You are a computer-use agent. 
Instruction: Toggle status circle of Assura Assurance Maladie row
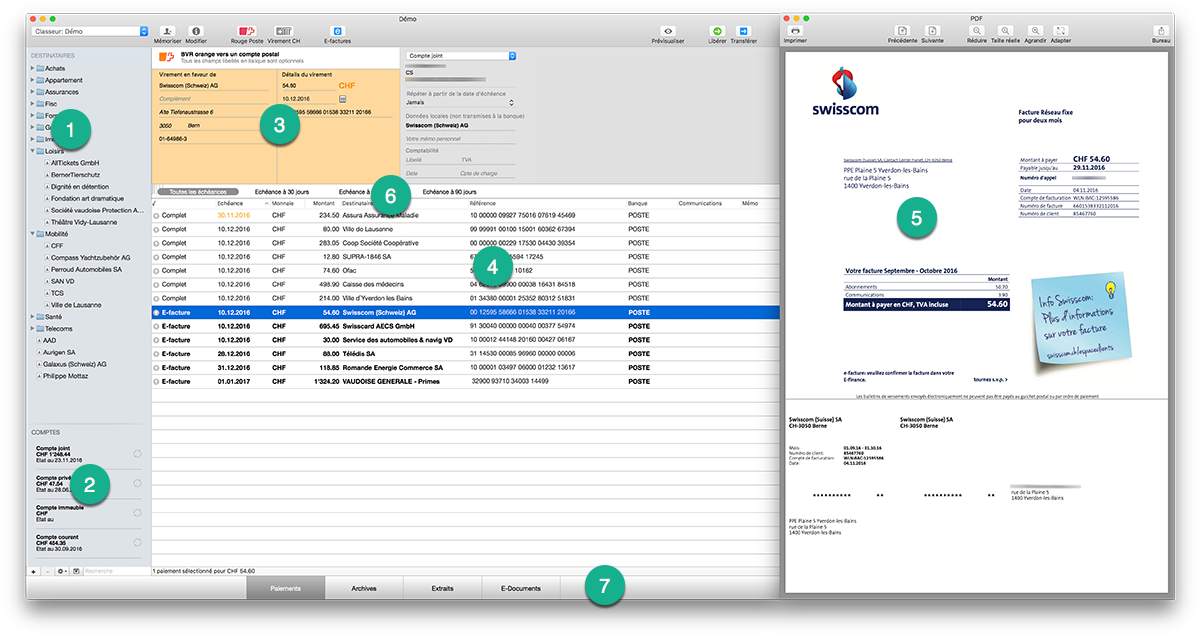156,215
